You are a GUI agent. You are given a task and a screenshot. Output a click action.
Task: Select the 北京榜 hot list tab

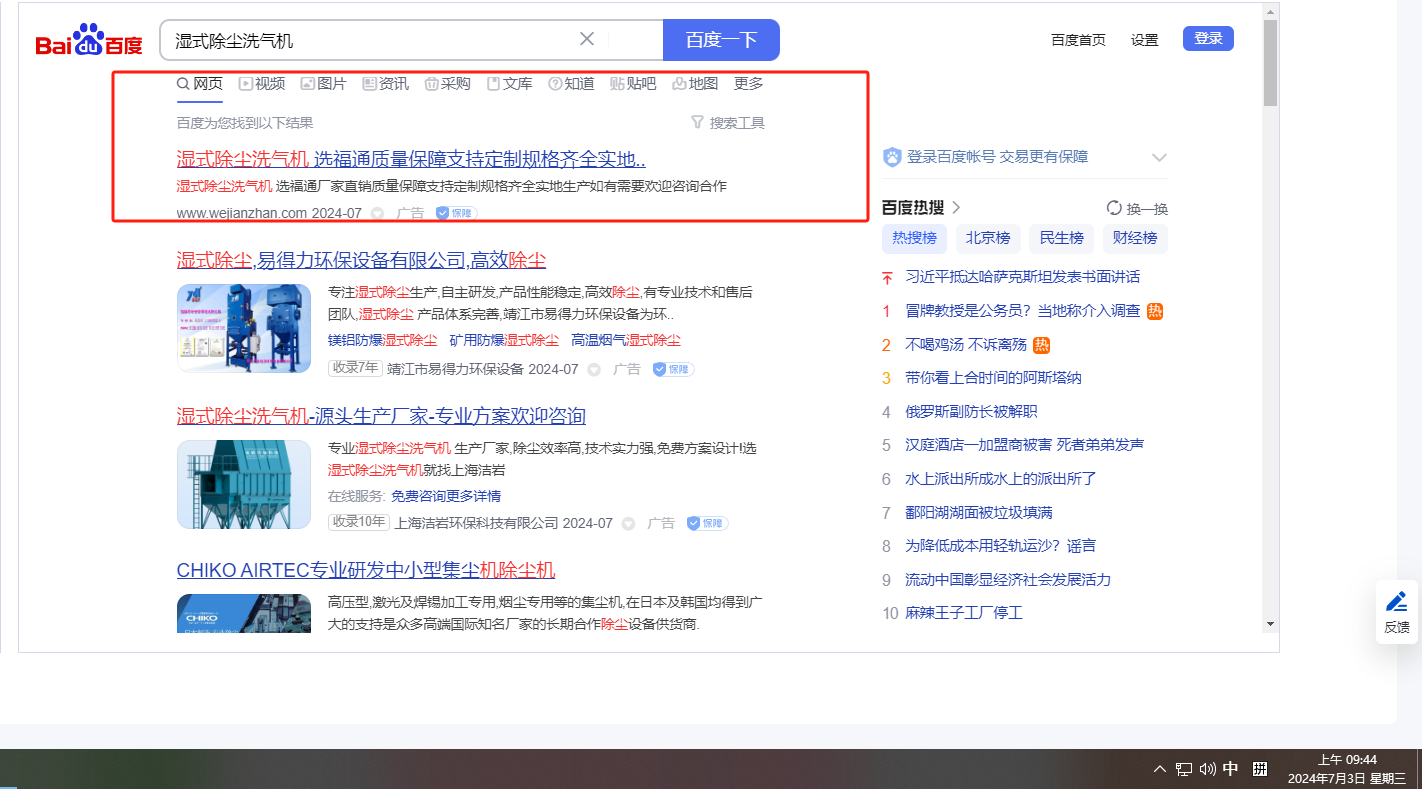pyautogui.click(x=987, y=238)
